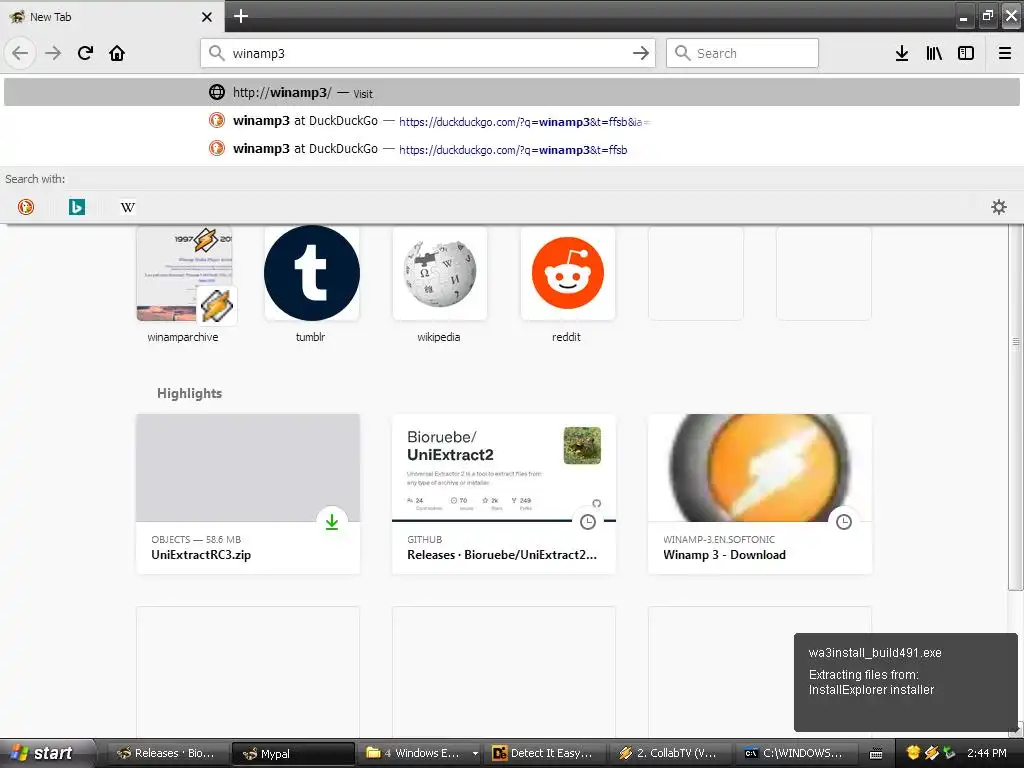Click the on-screen keyboard icon in taskbar
Screen dimensions: 1024x768
(876, 754)
